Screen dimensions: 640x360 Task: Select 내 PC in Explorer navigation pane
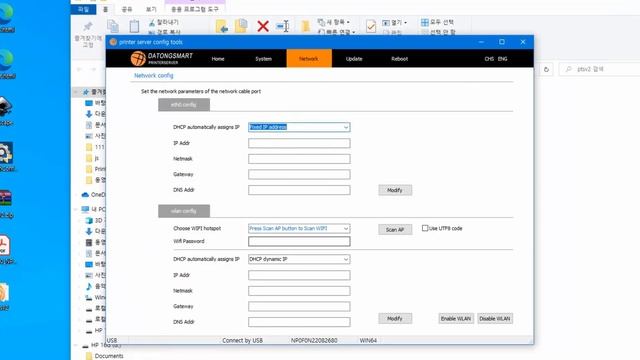[x=93, y=209]
